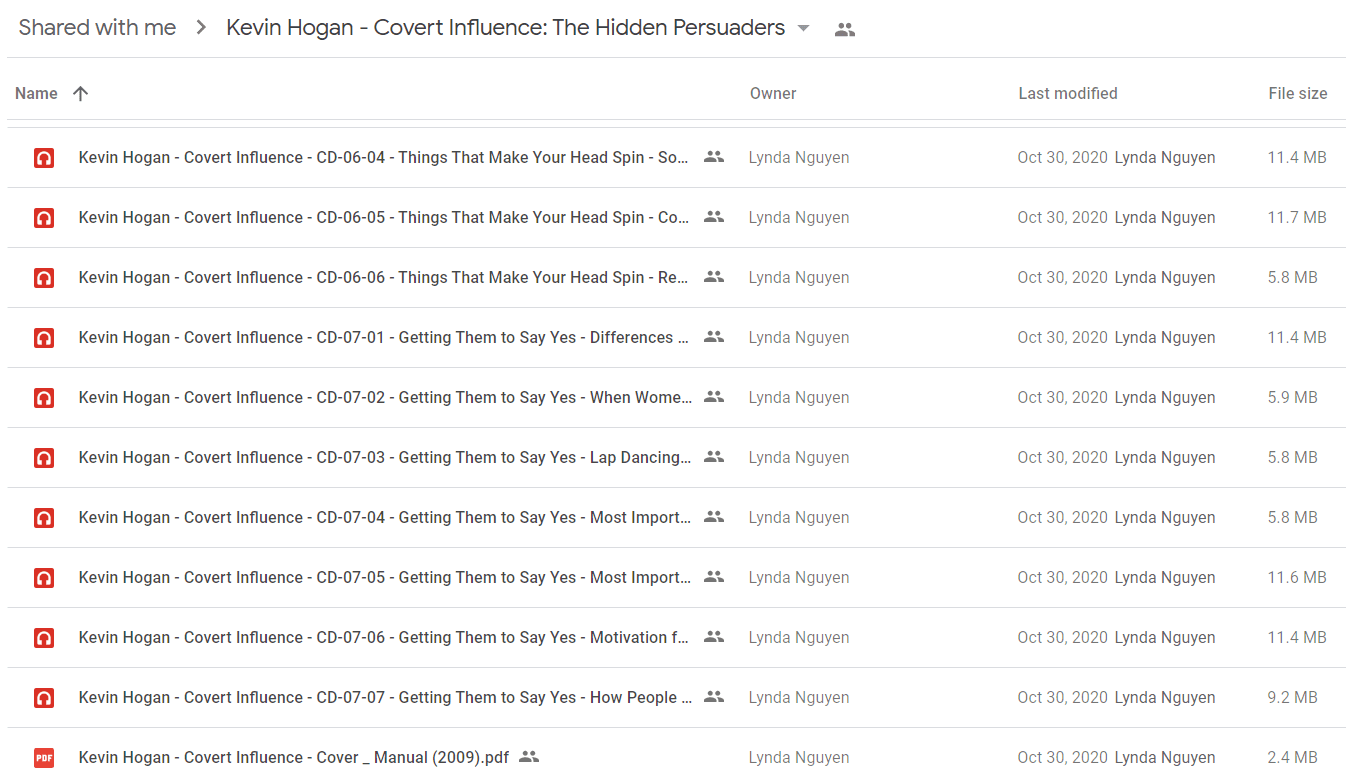Click the shared people icon on CD-07-05 row

[x=713, y=577]
